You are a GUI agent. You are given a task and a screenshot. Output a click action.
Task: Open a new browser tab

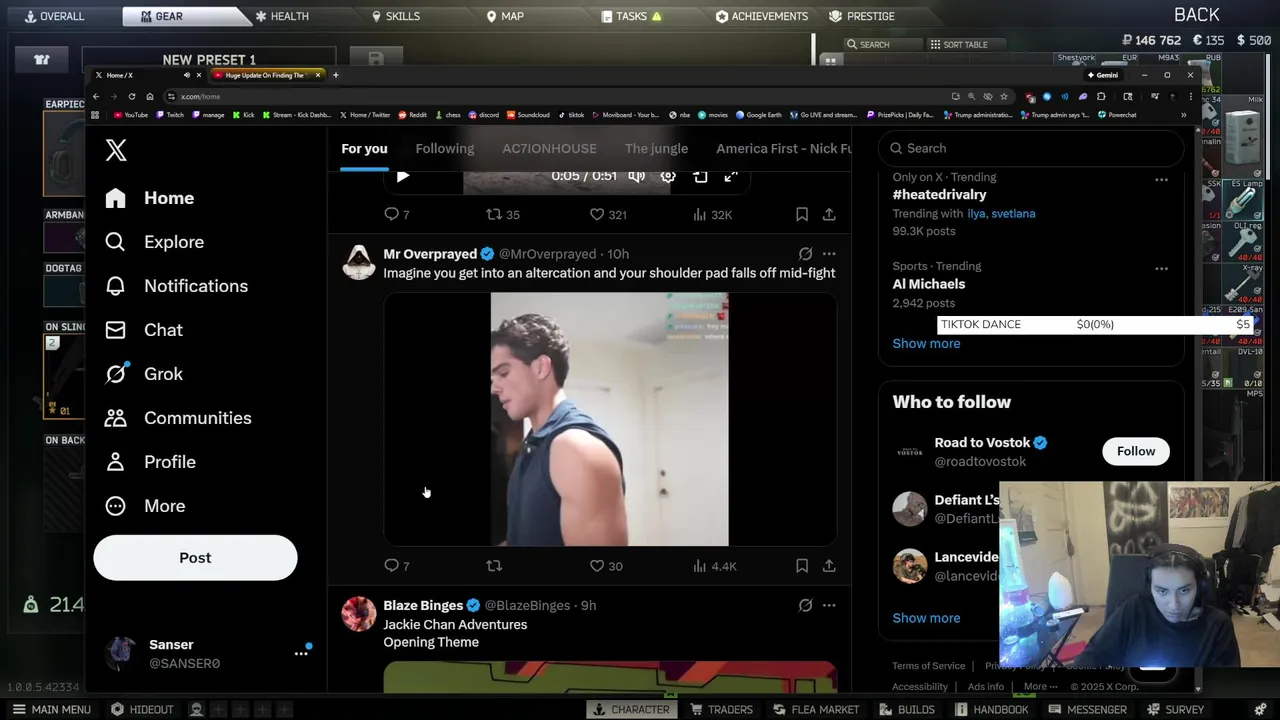pos(335,75)
